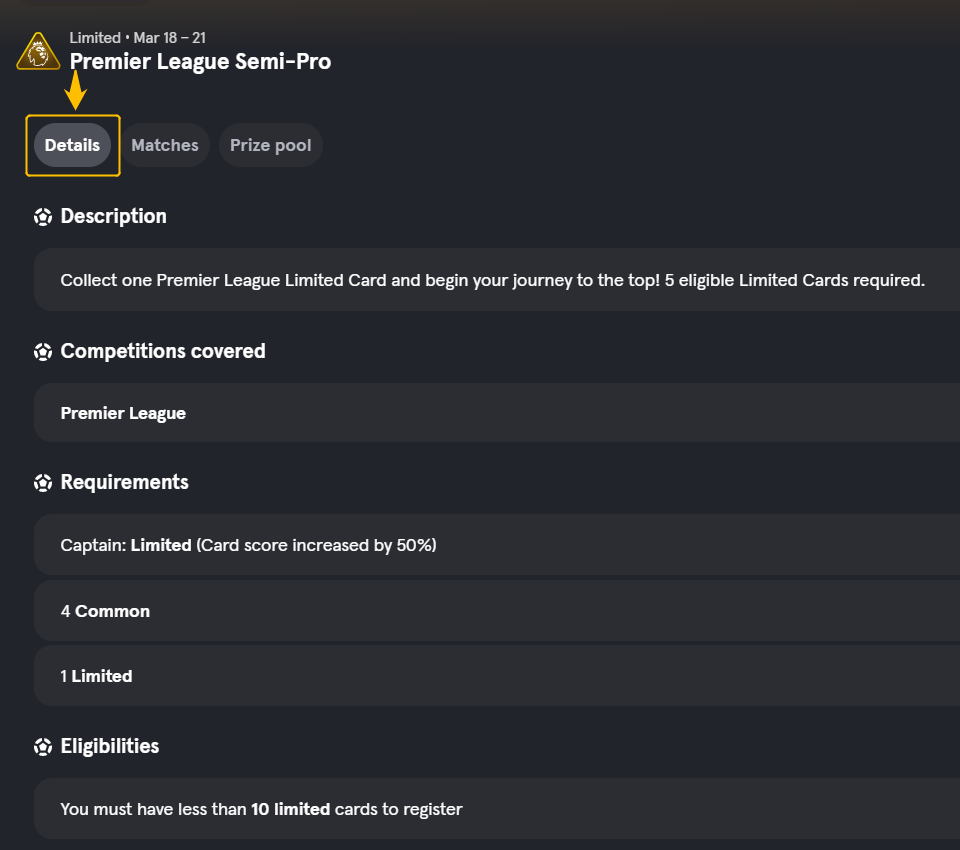Click the Requirements section heading
Screen dimensions: 960x850
point(124,482)
